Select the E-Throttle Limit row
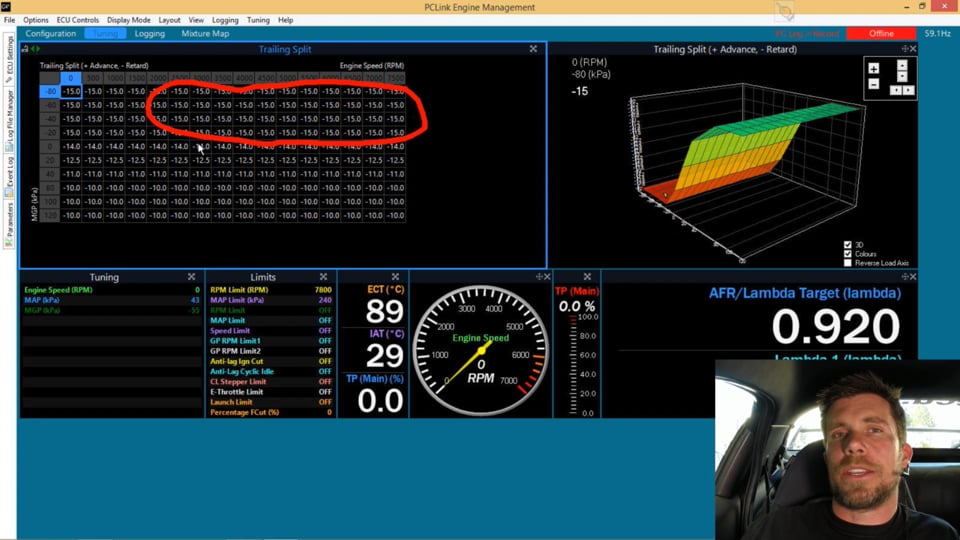 tap(271, 392)
